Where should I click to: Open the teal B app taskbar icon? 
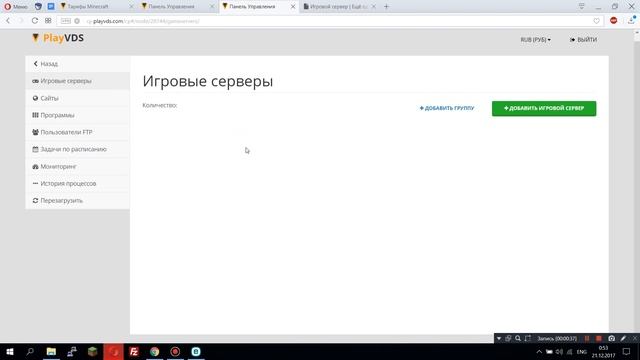coord(196,351)
